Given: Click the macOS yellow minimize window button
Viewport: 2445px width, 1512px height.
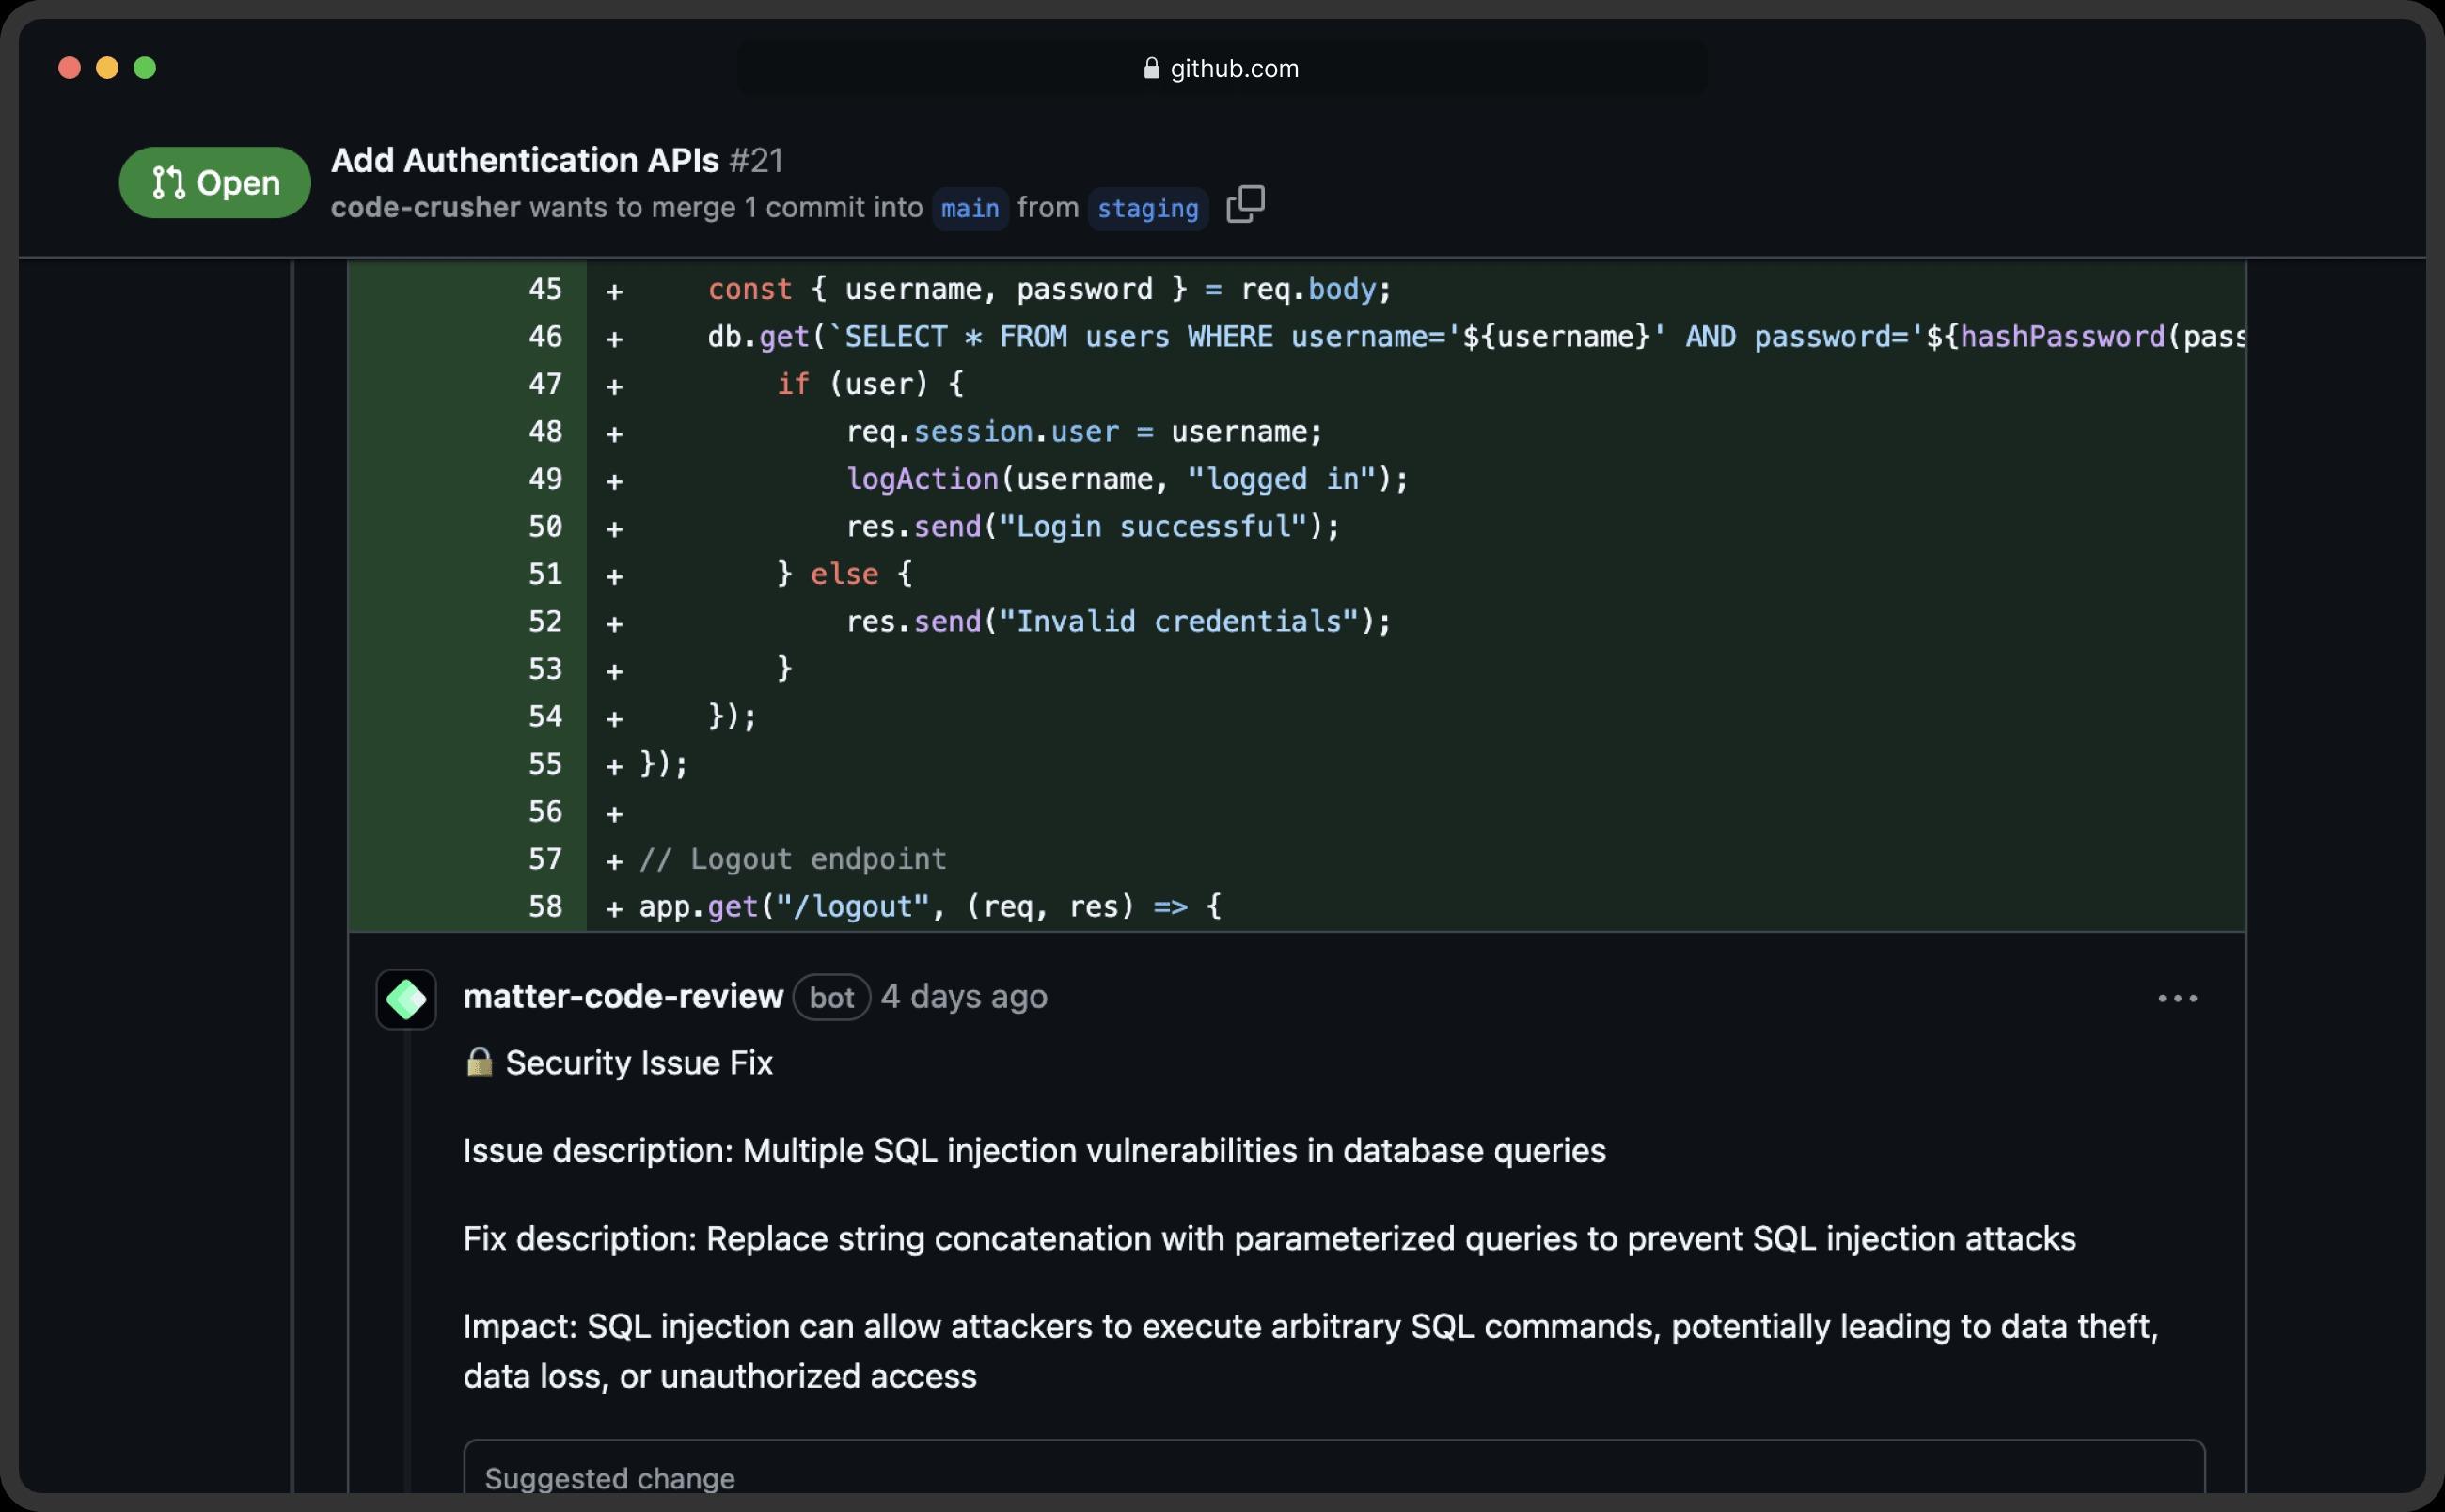Looking at the screenshot, I should 107,68.
